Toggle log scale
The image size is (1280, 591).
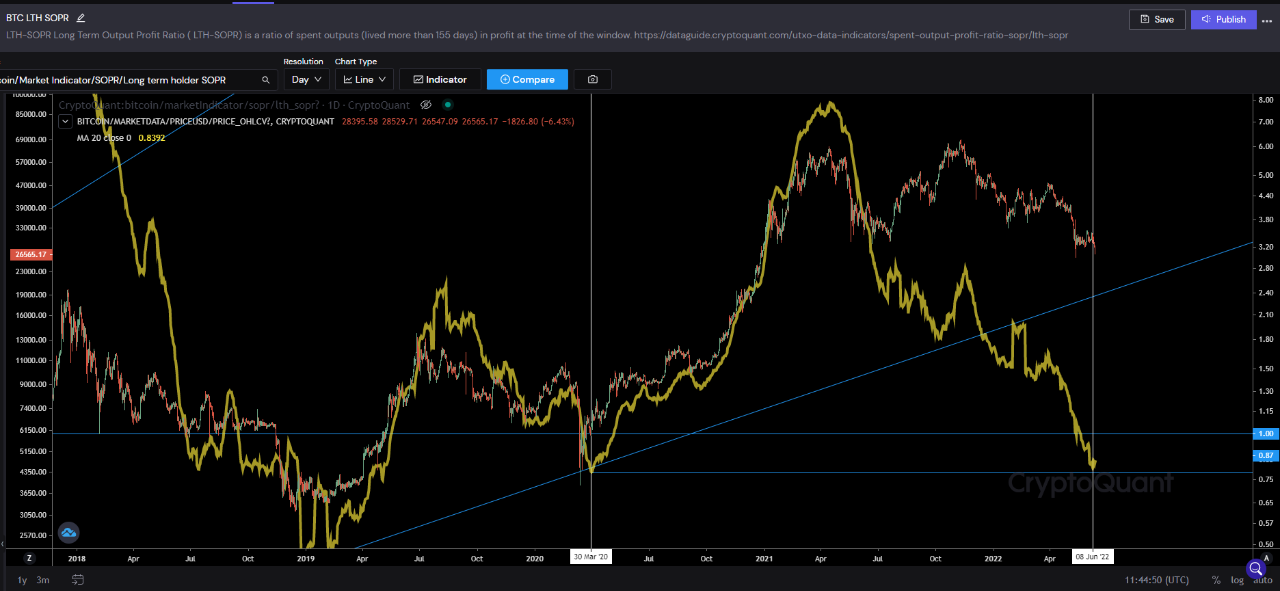click(1237, 580)
